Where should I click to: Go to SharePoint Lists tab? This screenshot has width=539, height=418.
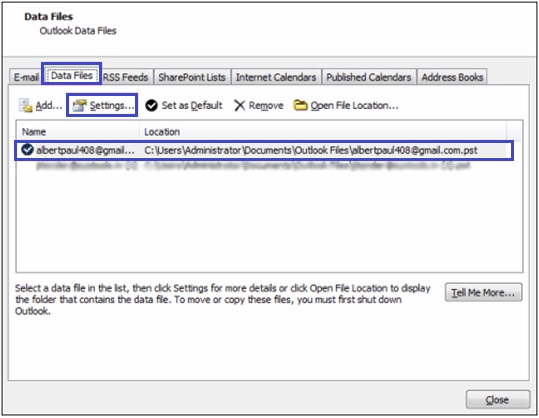click(192, 77)
